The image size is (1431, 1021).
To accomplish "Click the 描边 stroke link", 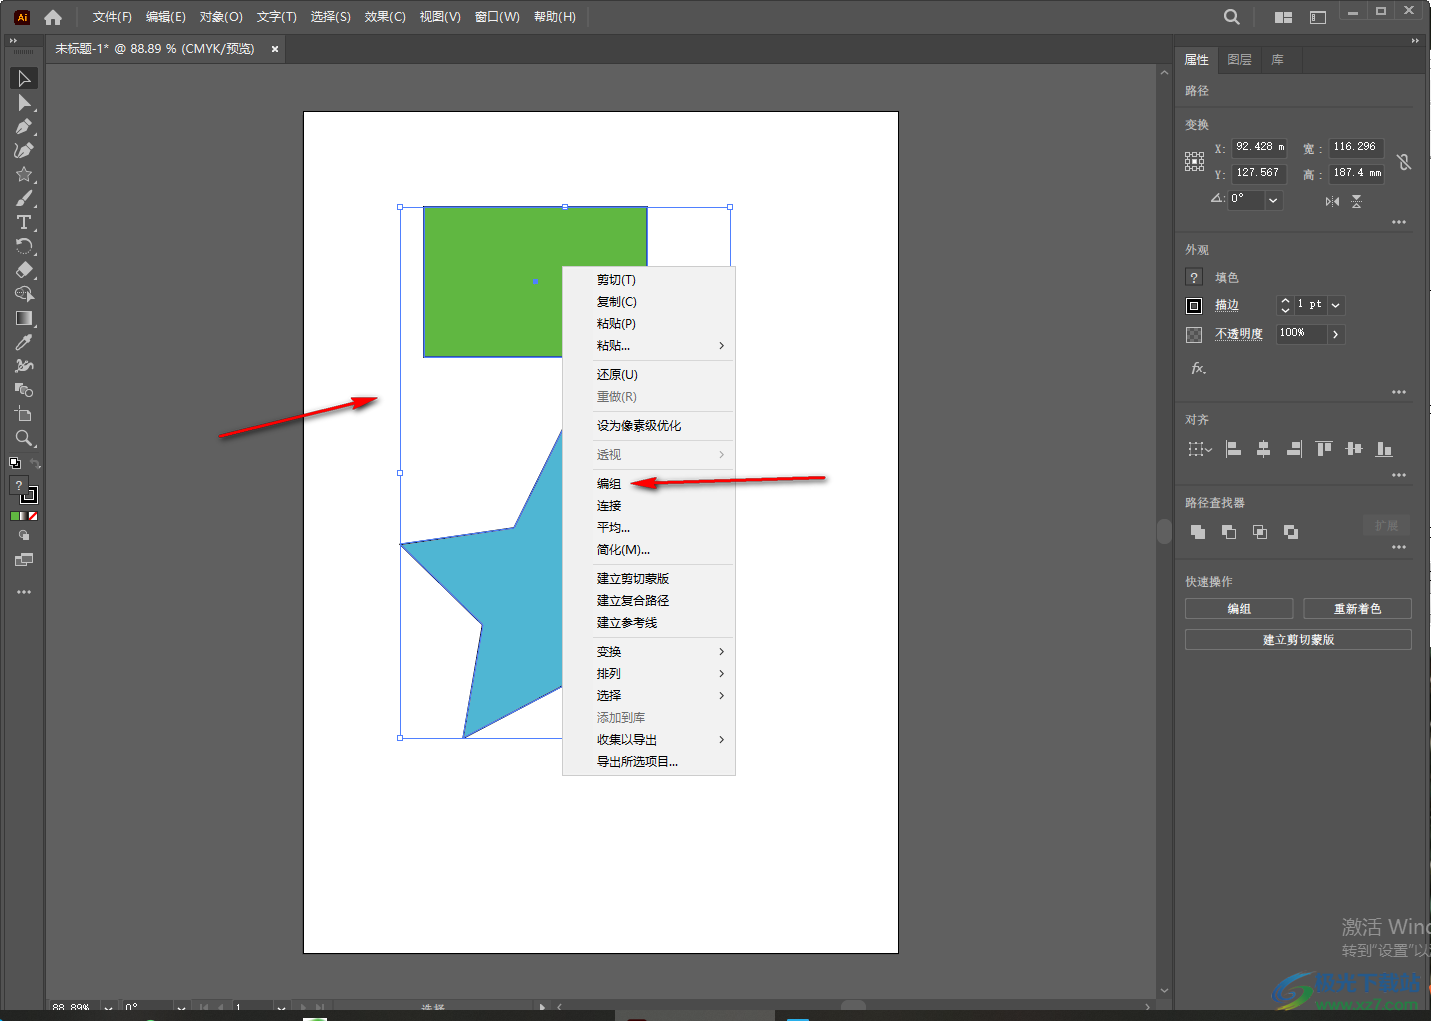I will pyautogui.click(x=1227, y=306).
